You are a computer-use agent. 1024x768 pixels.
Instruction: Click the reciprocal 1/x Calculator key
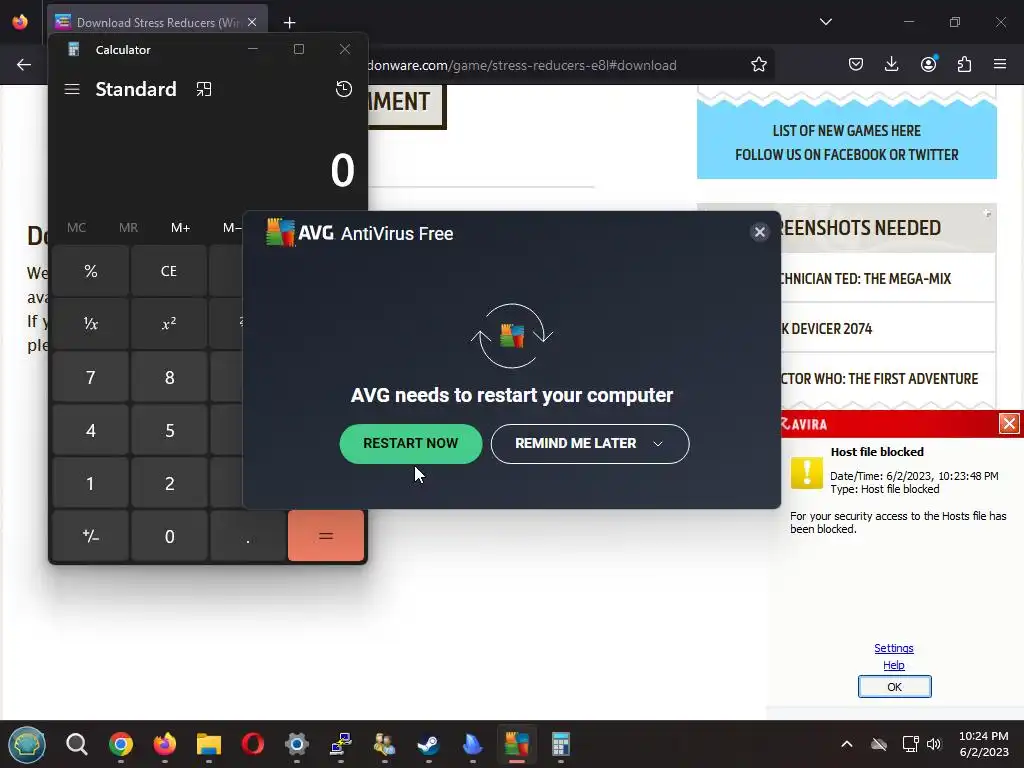[91, 324]
